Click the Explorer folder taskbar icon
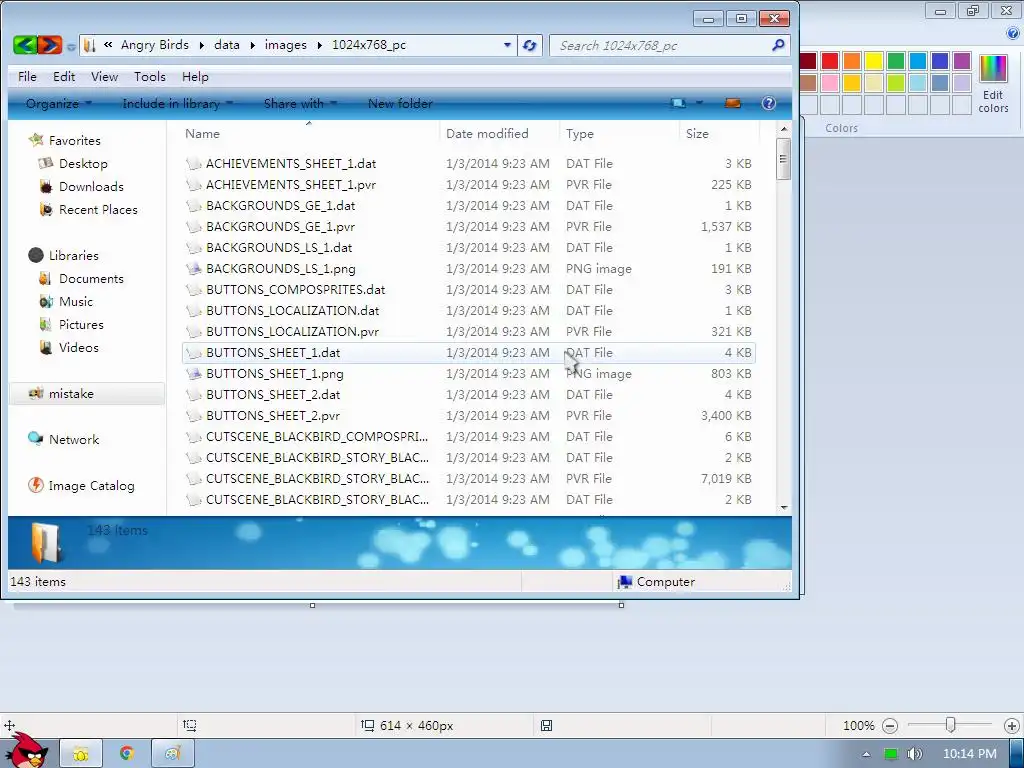1024x768 pixels. click(81, 754)
